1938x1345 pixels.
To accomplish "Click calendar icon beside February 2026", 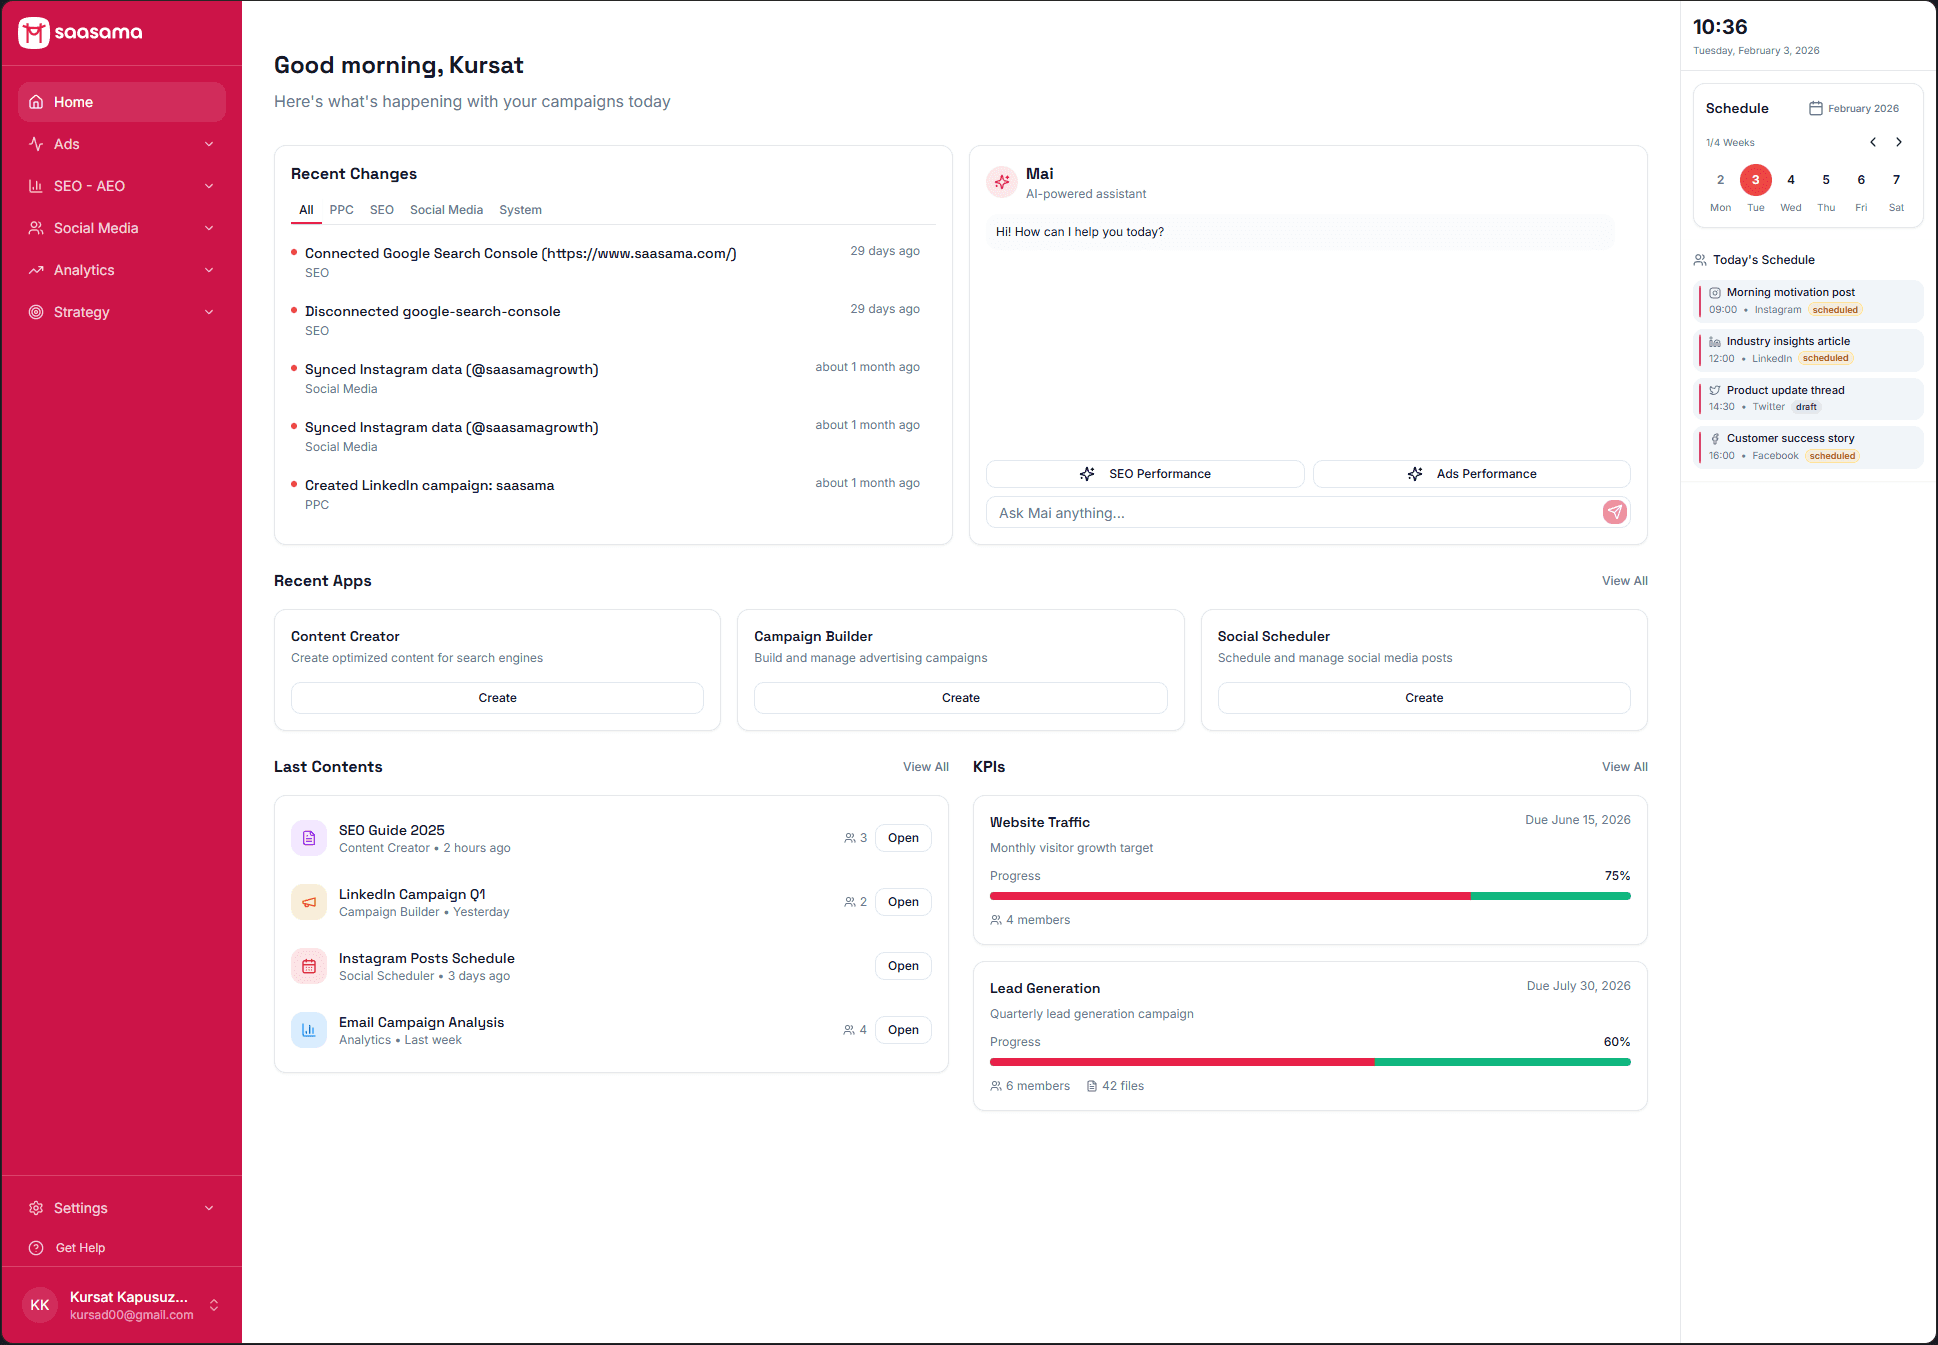I will [1815, 108].
